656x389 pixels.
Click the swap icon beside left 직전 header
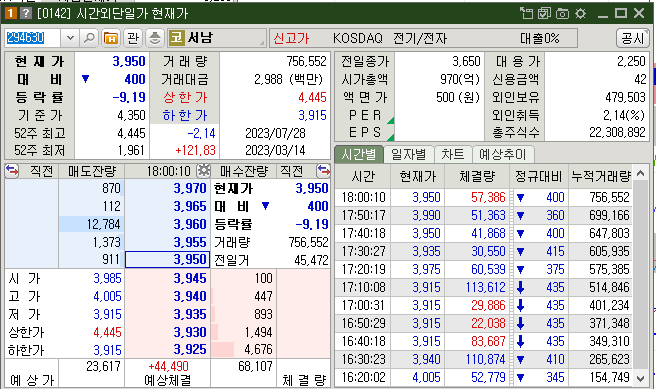pyautogui.click(x=12, y=171)
